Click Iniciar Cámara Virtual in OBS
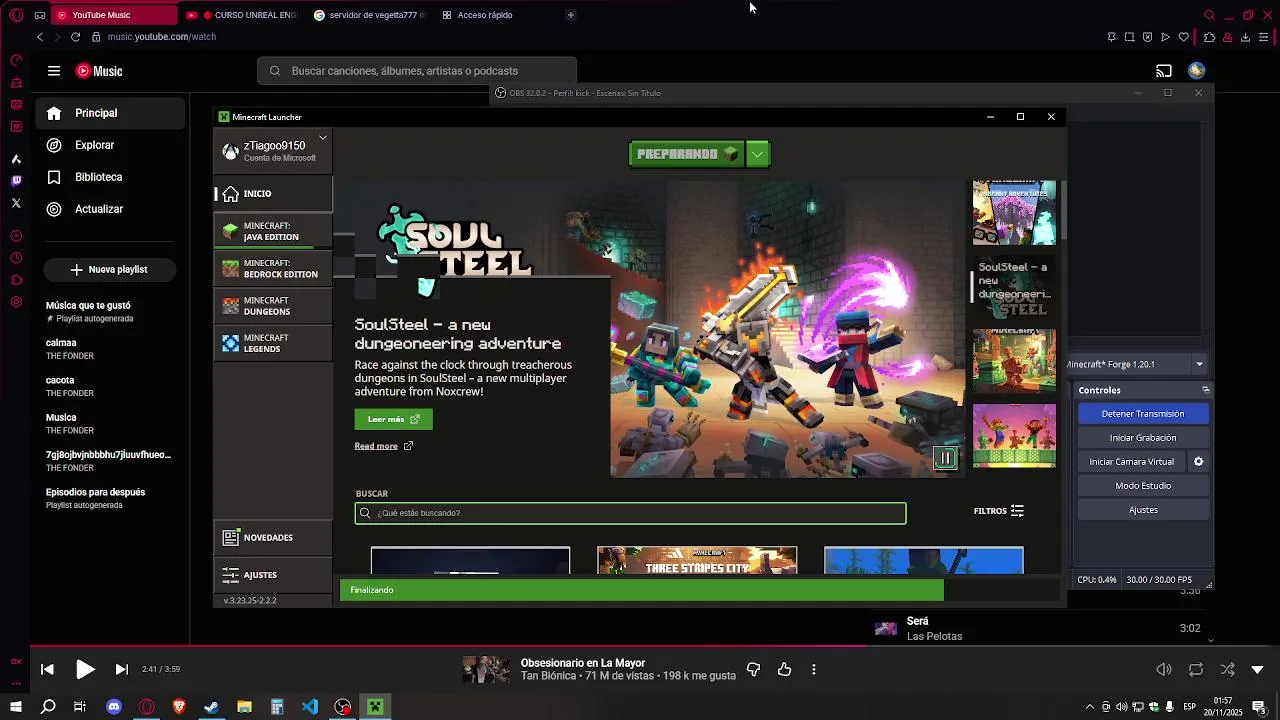Screen dimensions: 1280x720 (1131, 462)
